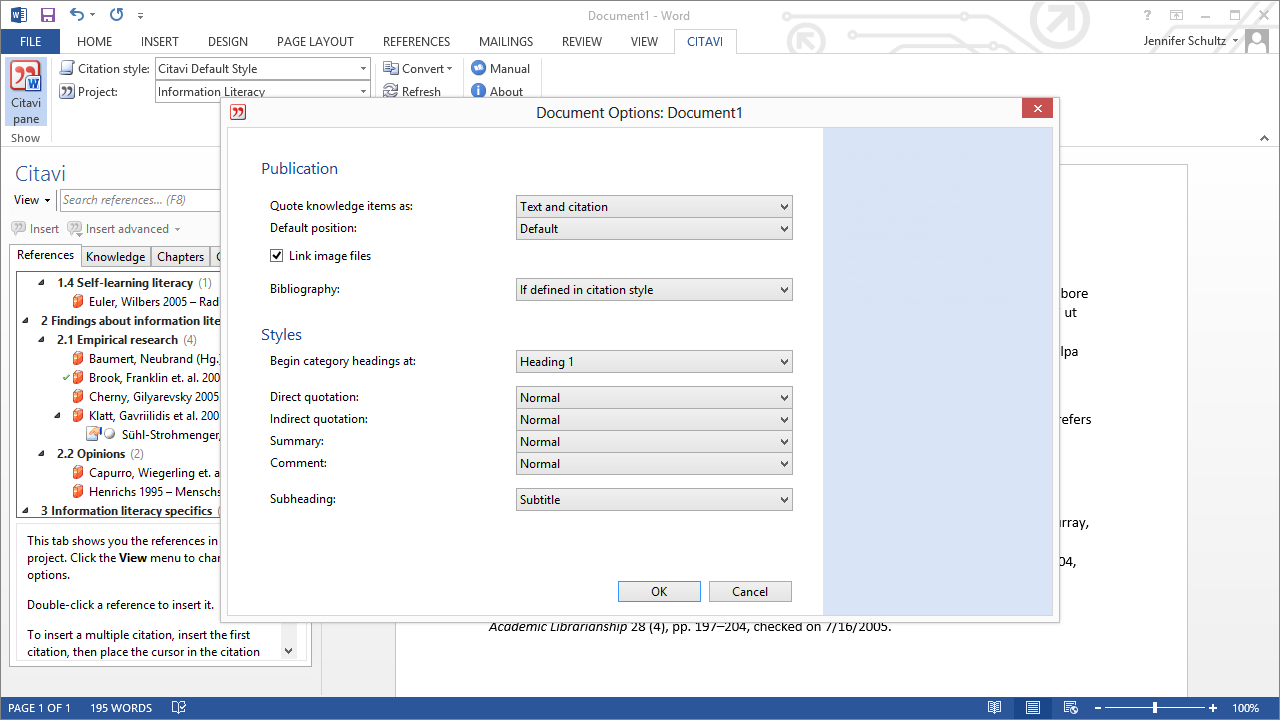Click the Citation style scroll icon

click(x=67, y=68)
